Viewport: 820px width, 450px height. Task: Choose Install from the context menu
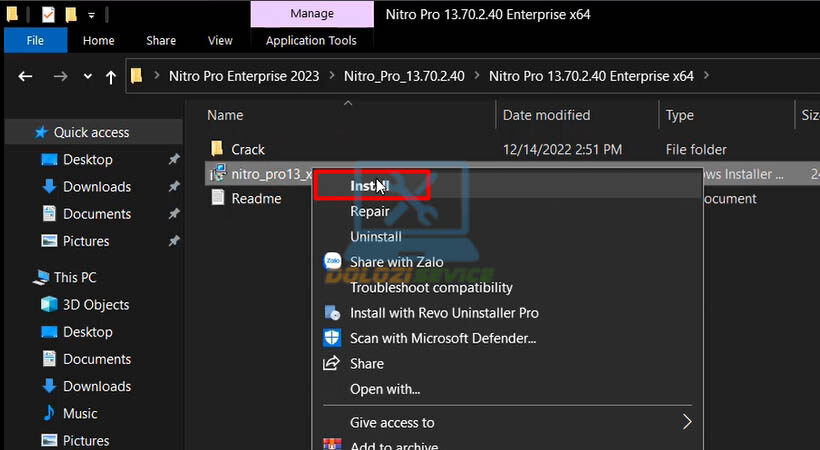click(x=368, y=186)
